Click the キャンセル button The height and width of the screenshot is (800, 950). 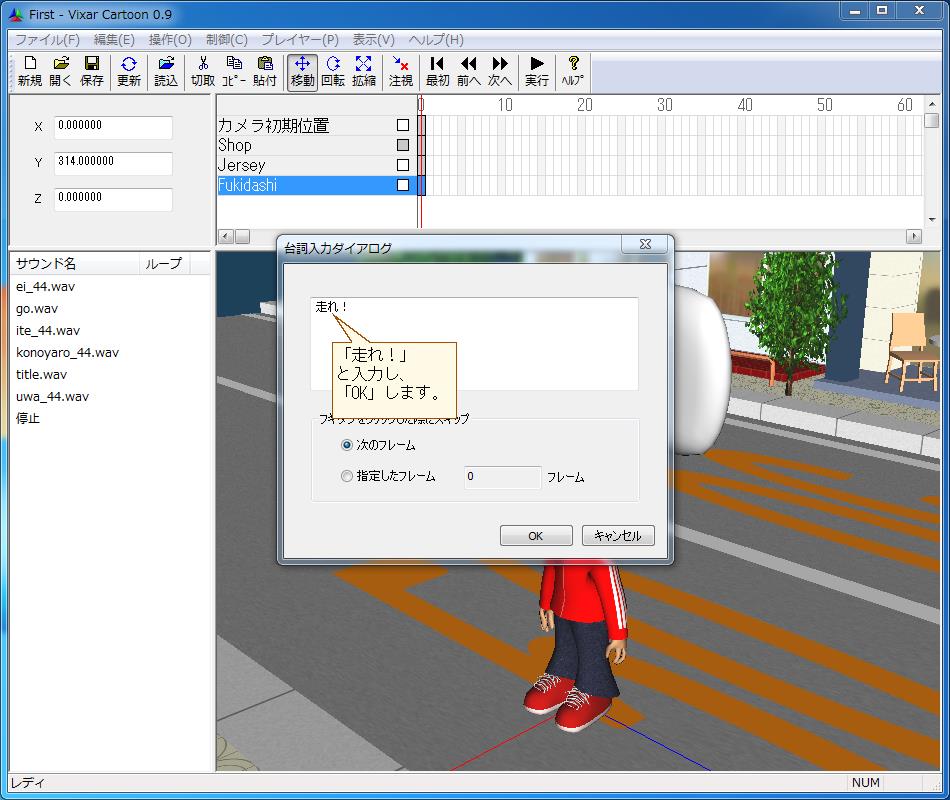[618, 536]
